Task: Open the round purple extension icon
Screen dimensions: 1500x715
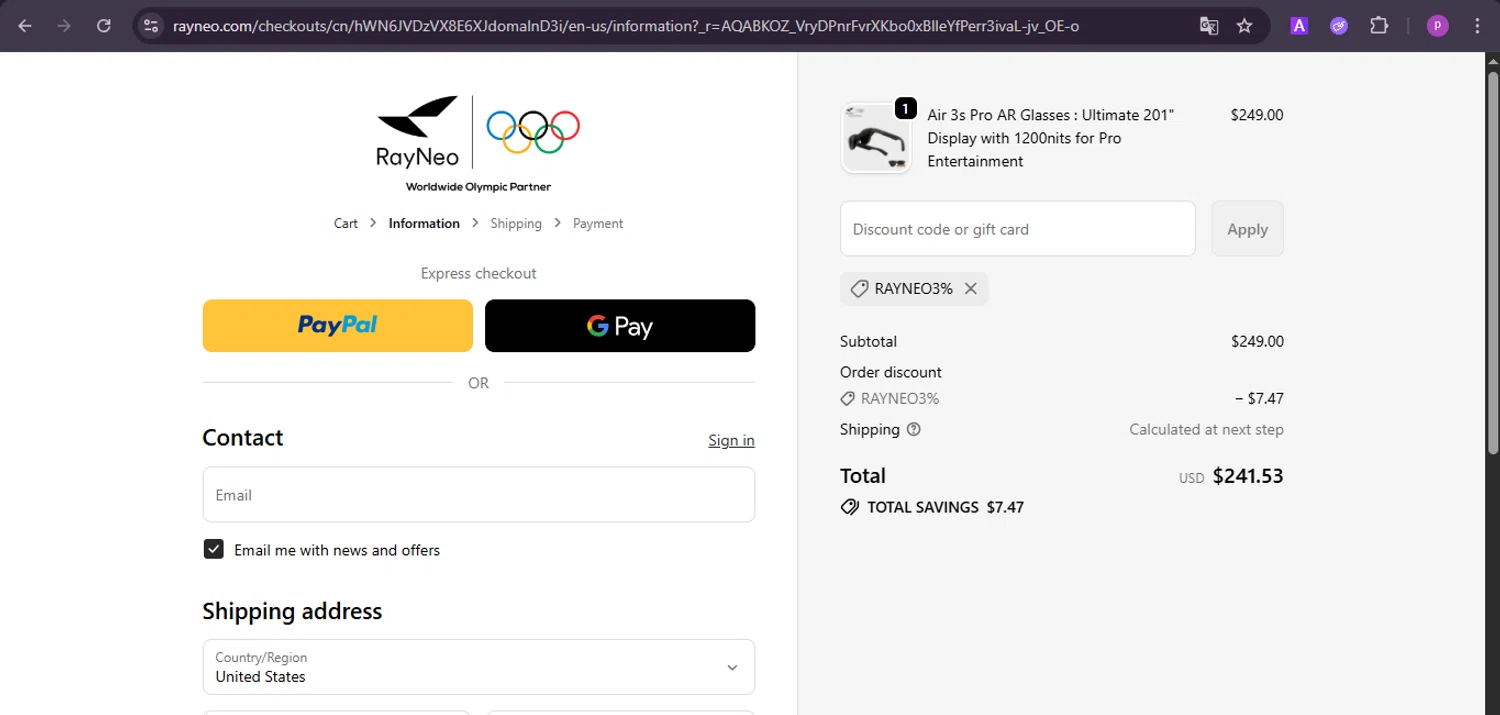Action: tap(1339, 26)
